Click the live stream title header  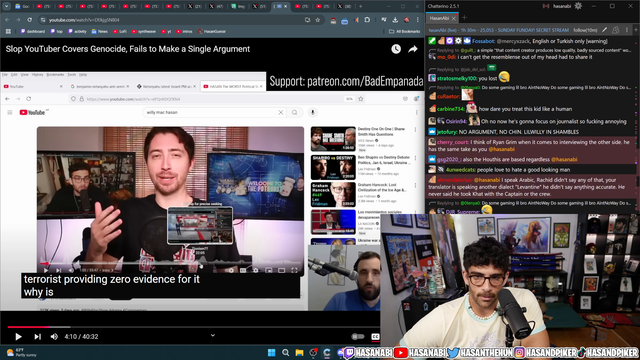point(498,30)
